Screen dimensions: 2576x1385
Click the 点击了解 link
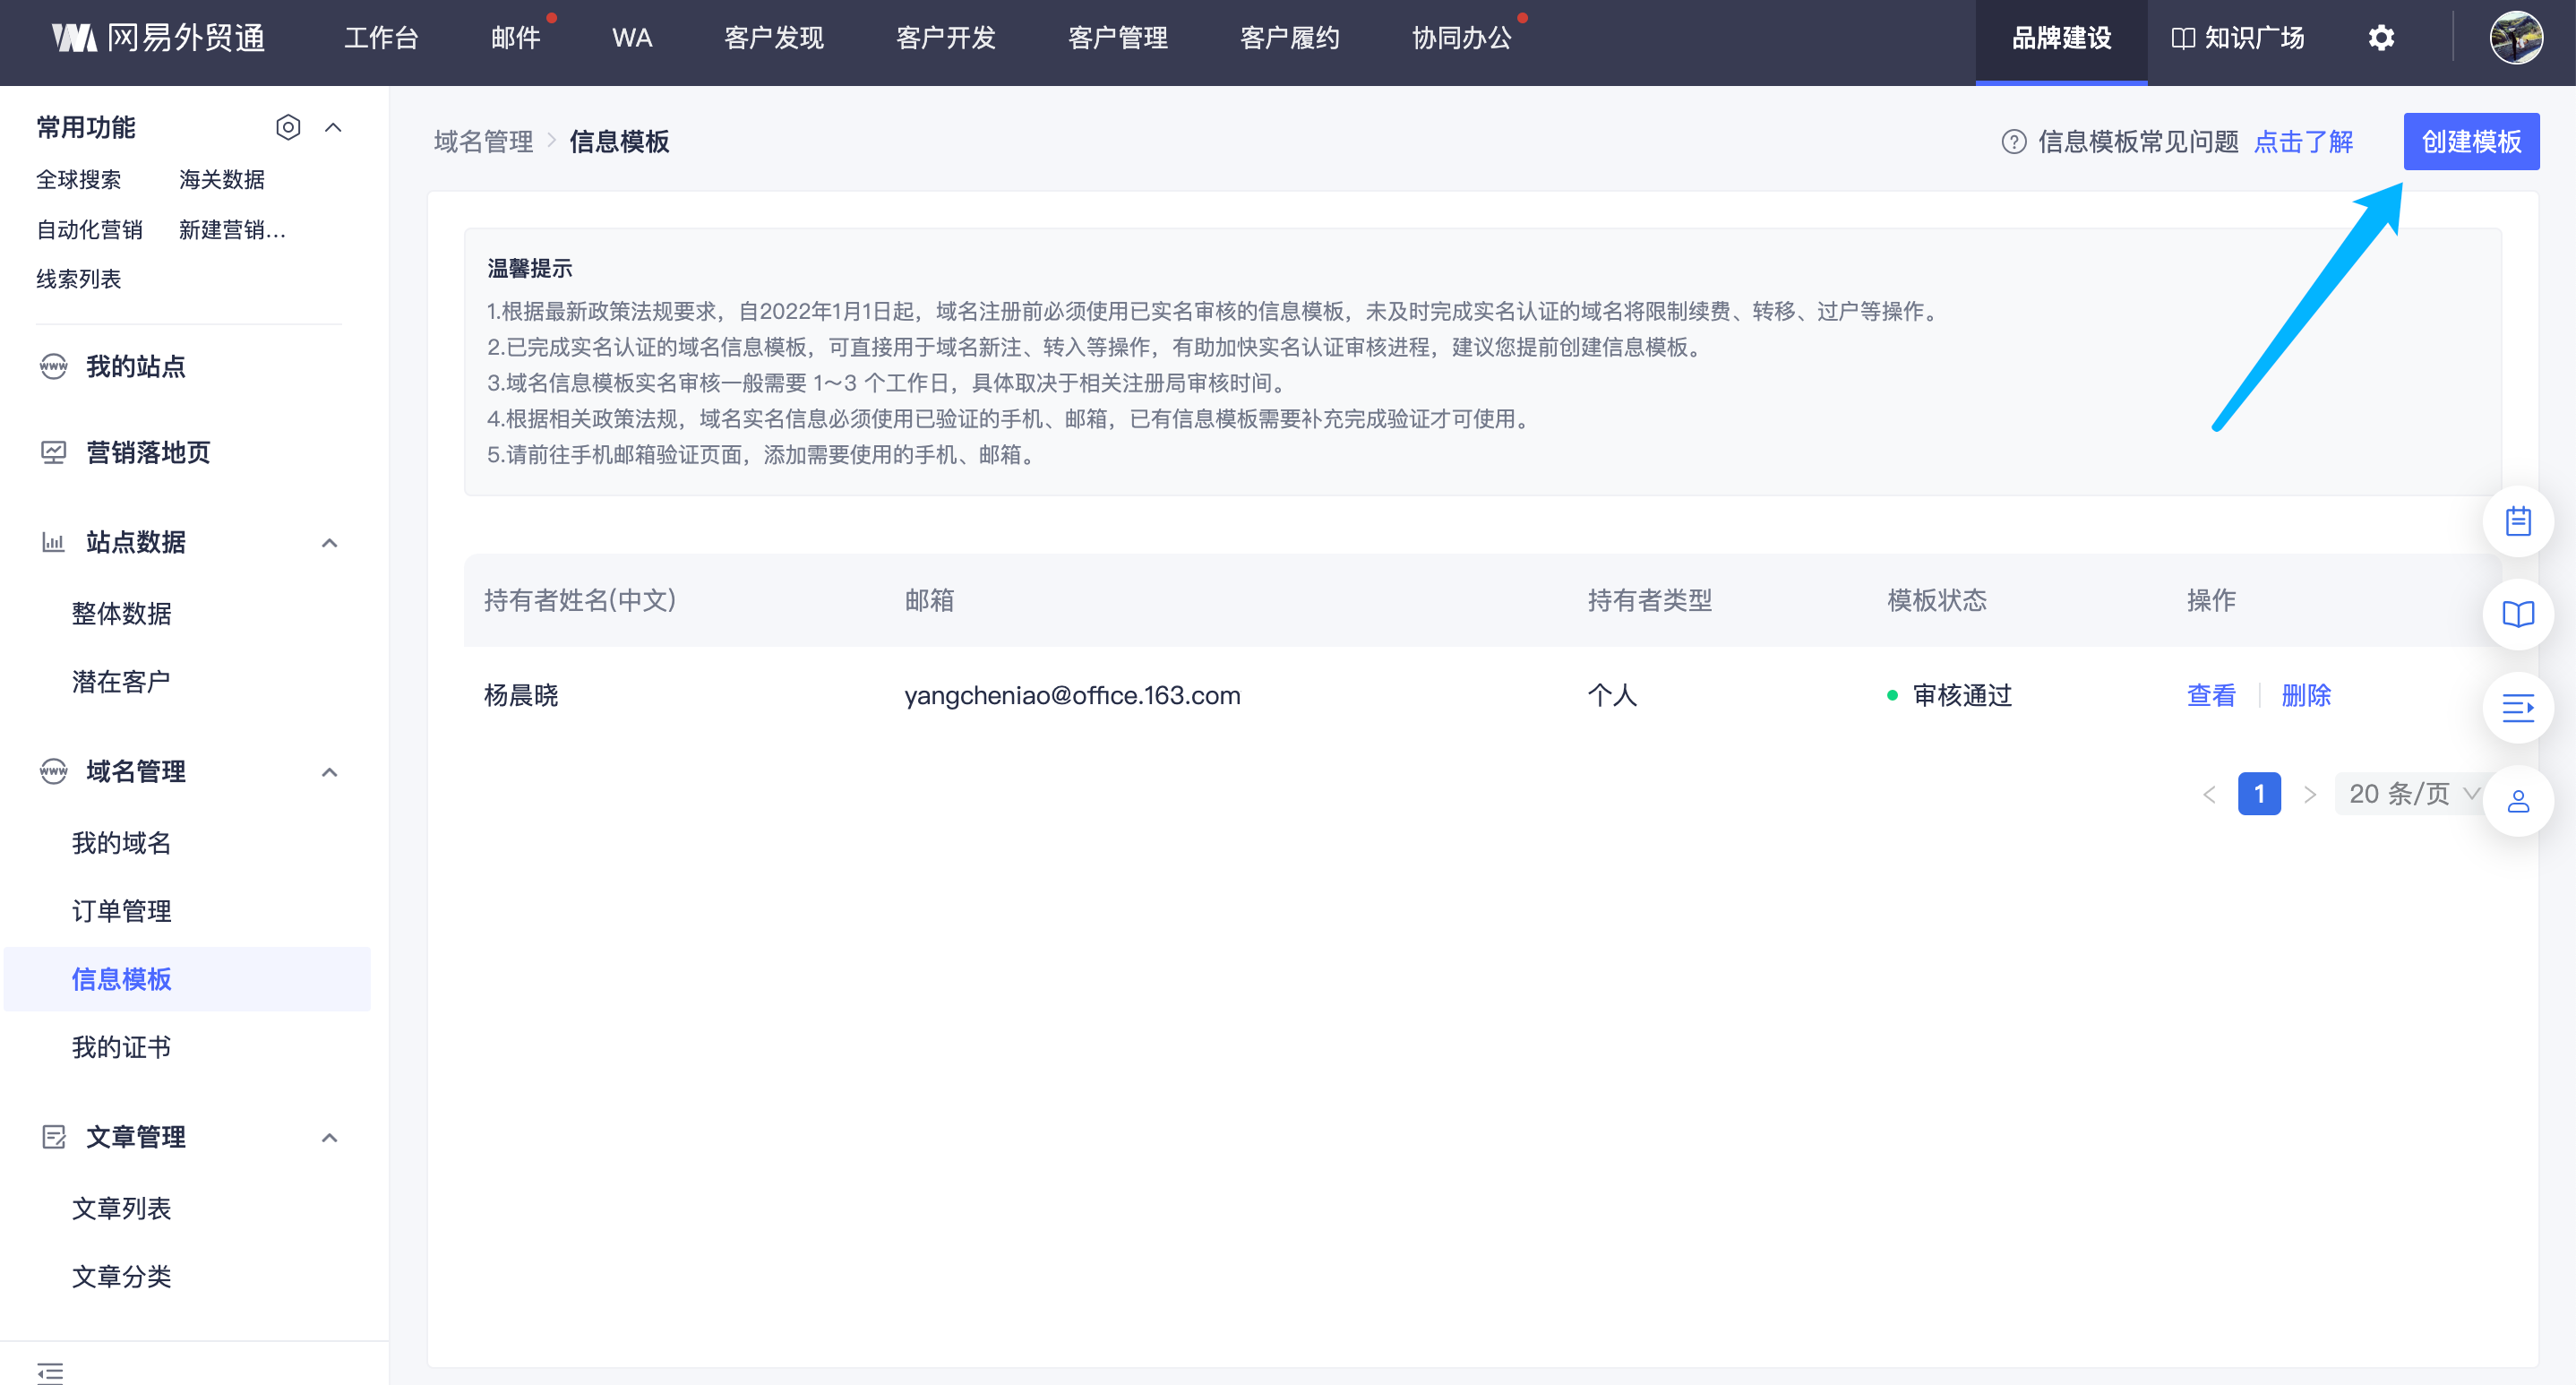2303,142
